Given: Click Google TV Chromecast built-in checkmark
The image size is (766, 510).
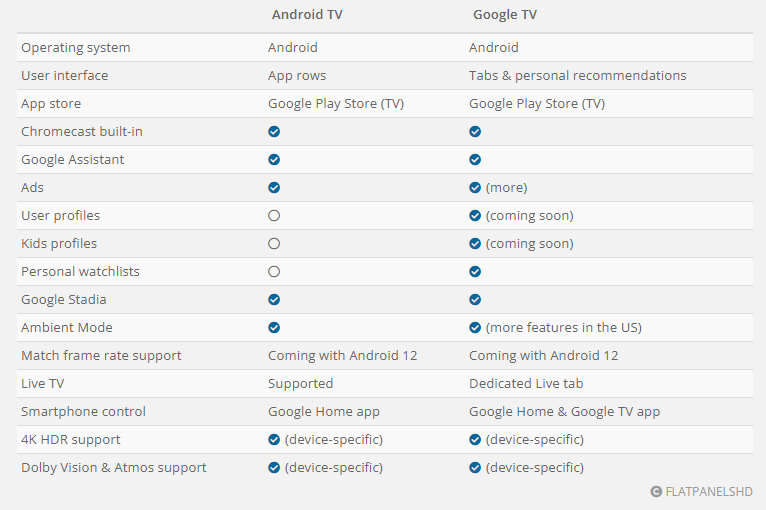Looking at the screenshot, I should pyautogui.click(x=475, y=131).
